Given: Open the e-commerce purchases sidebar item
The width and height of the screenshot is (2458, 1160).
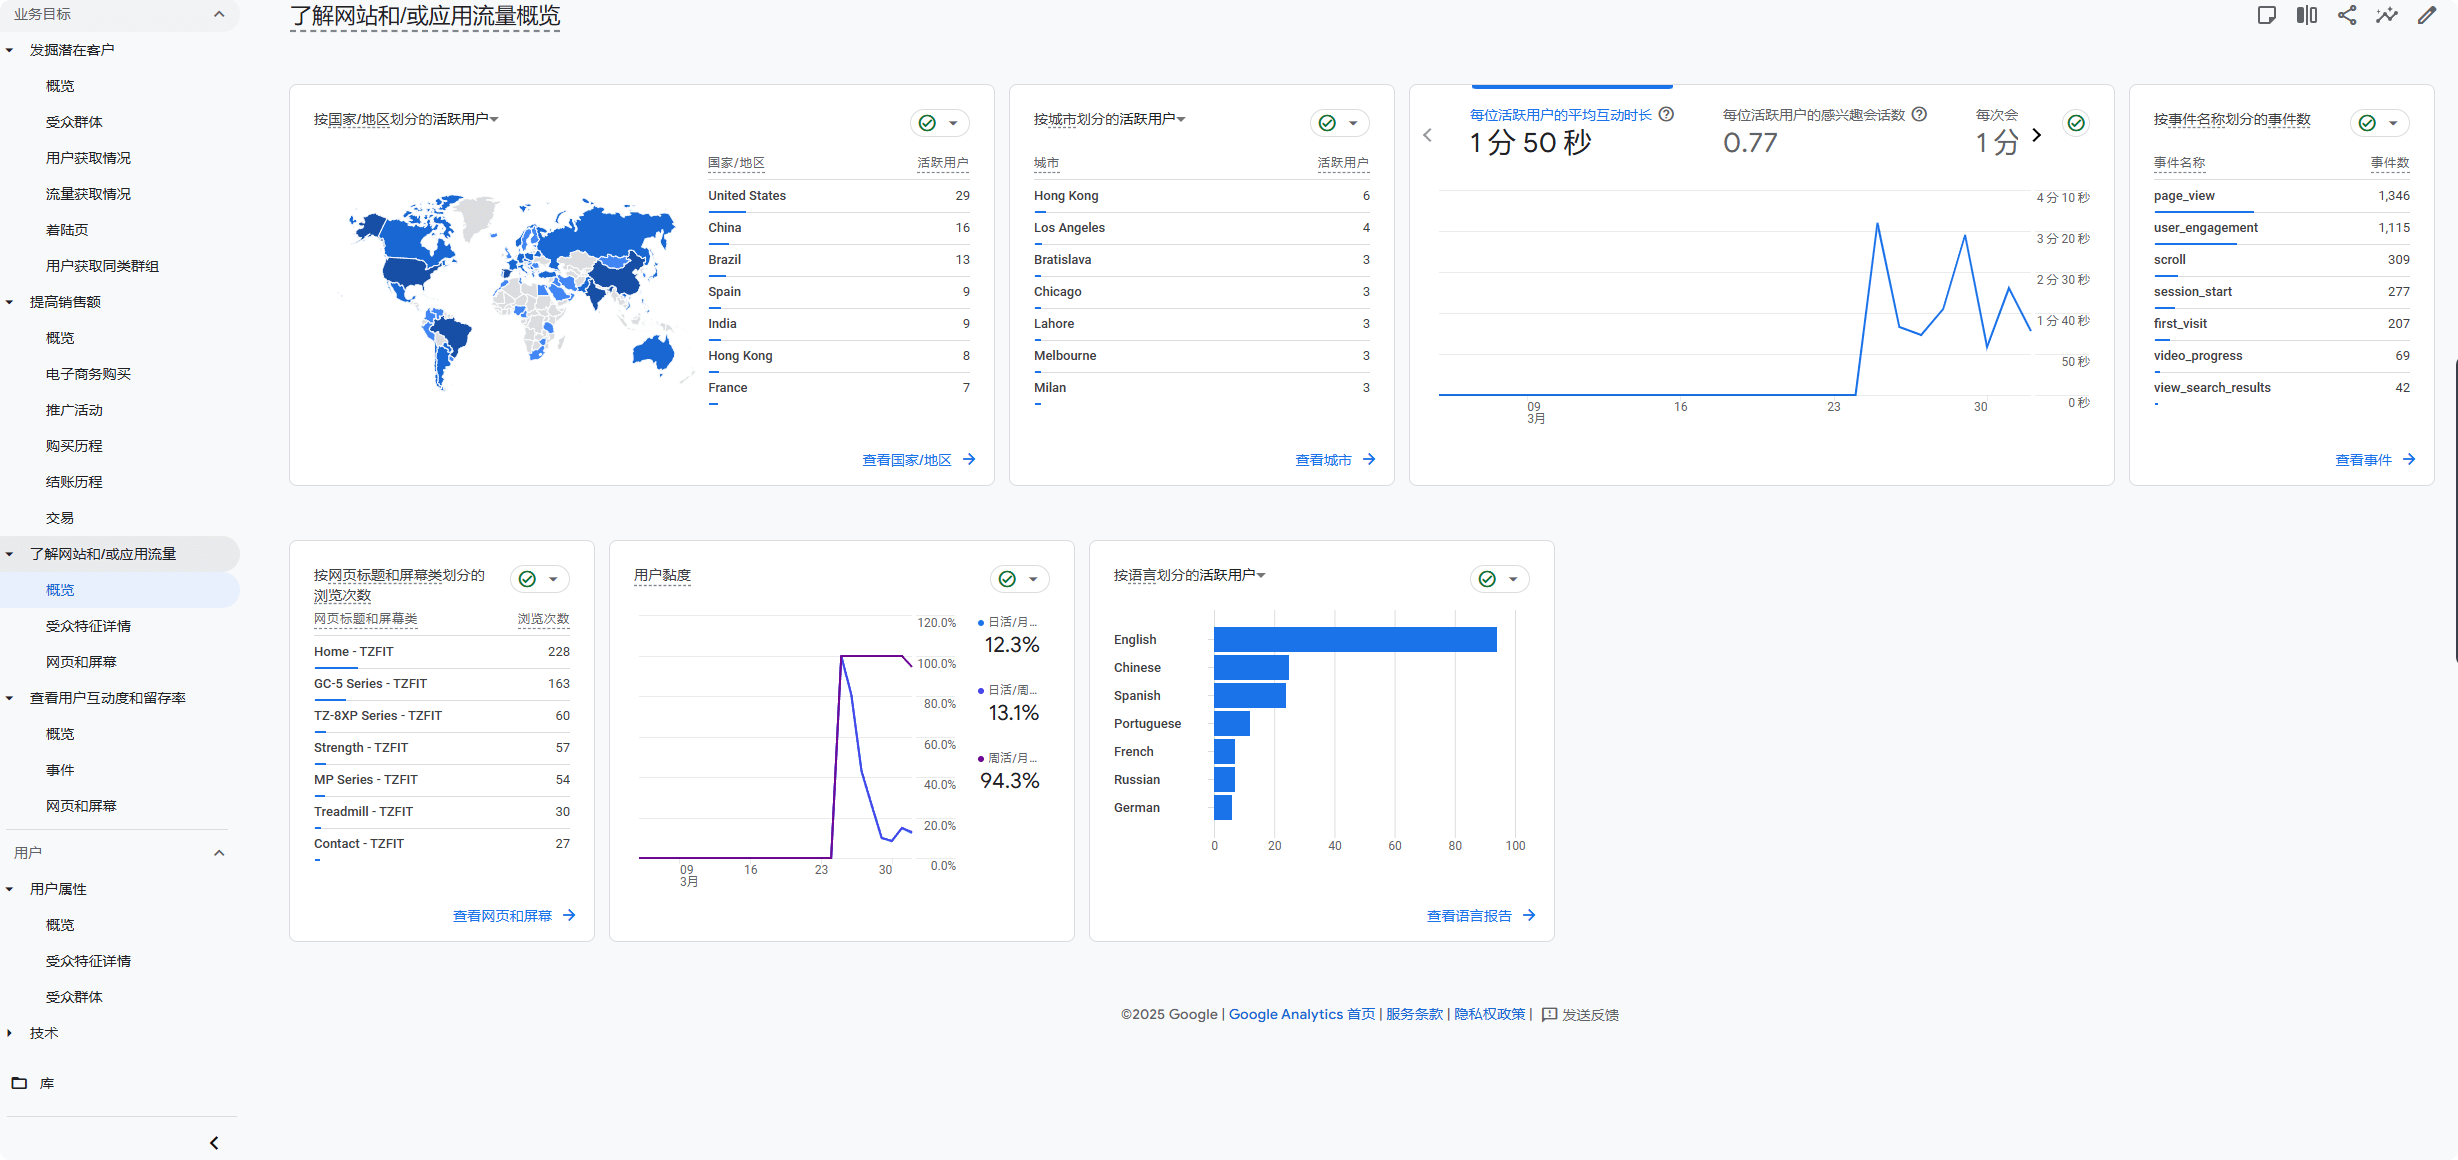Looking at the screenshot, I should coord(88,374).
